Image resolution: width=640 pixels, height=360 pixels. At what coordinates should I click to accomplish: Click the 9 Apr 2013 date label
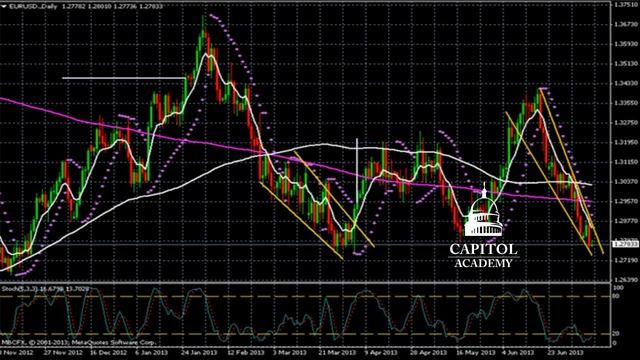point(381,353)
